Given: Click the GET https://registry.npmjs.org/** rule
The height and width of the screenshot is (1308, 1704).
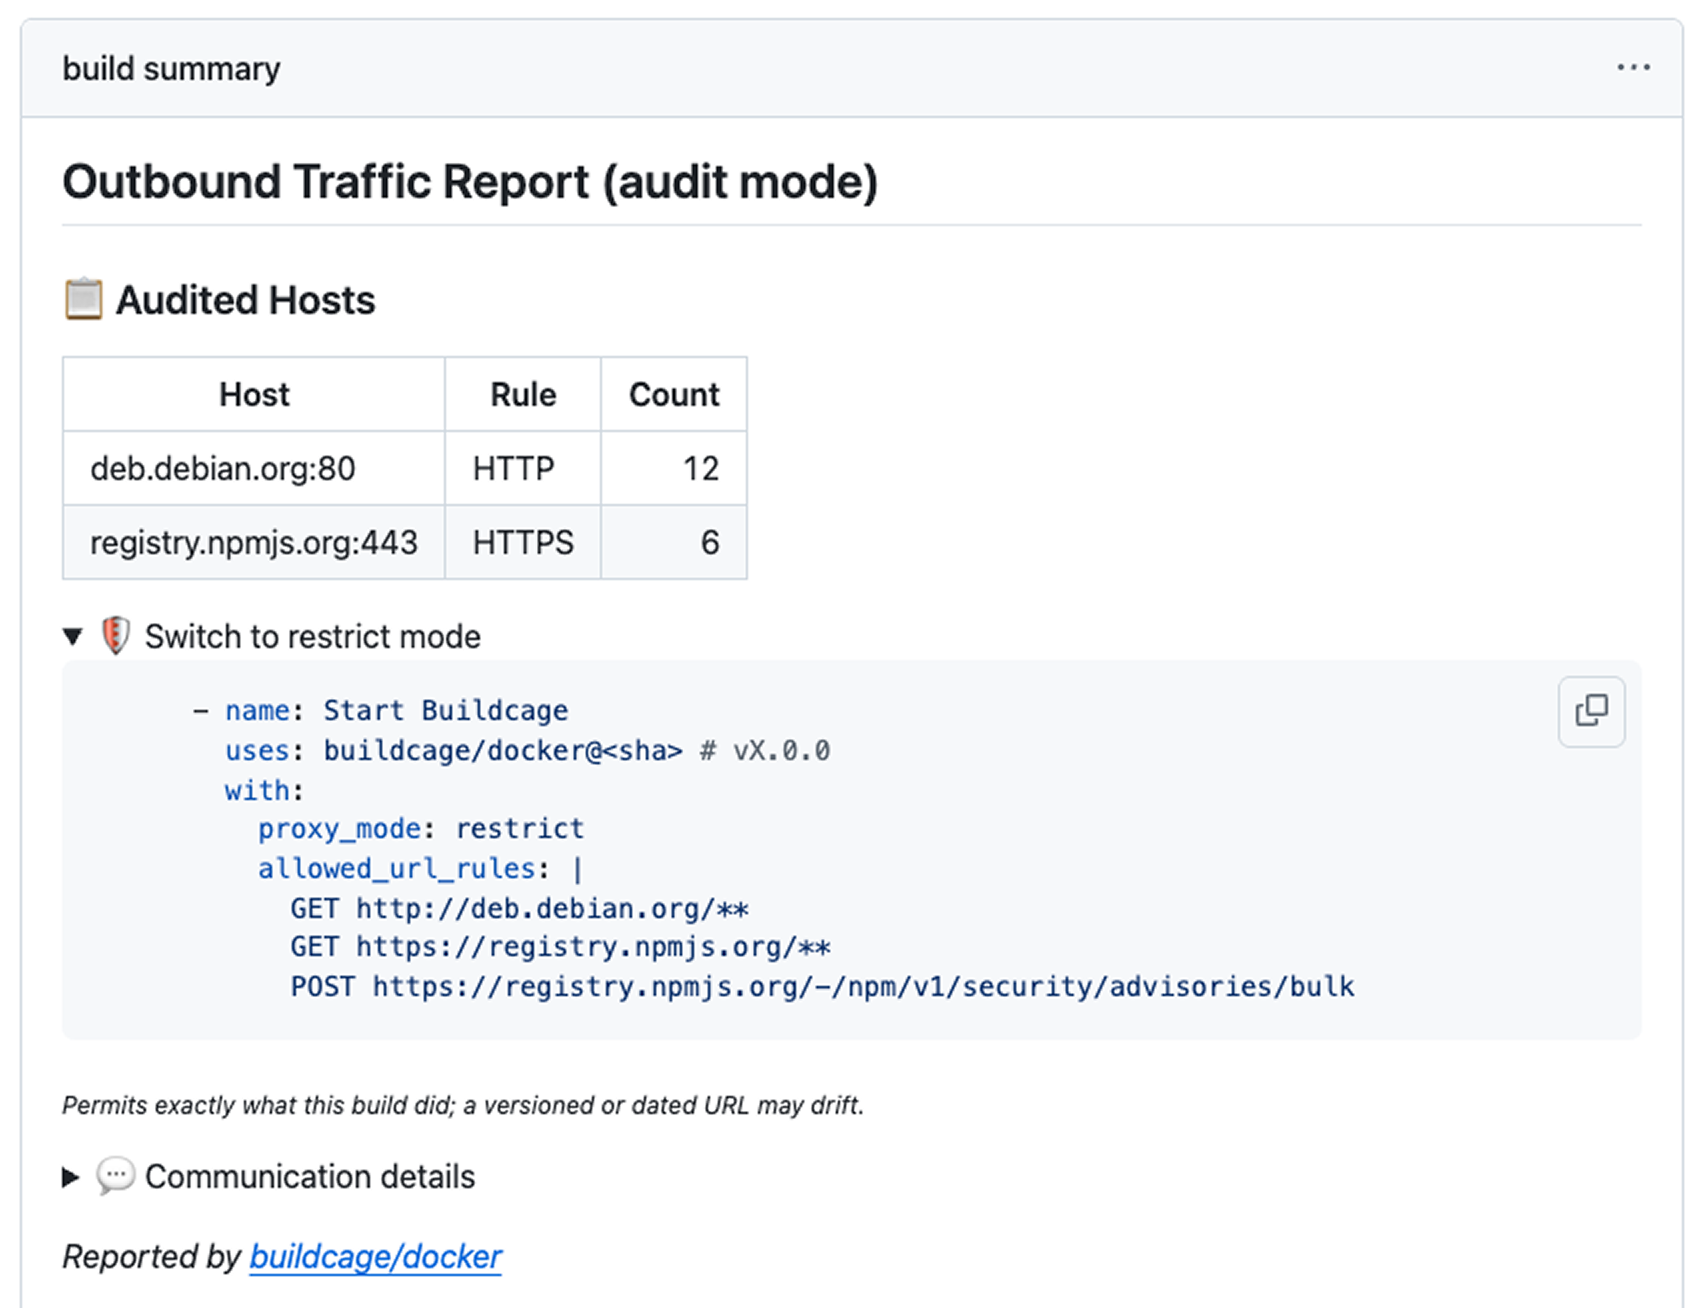Looking at the screenshot, I should [561, 946].
